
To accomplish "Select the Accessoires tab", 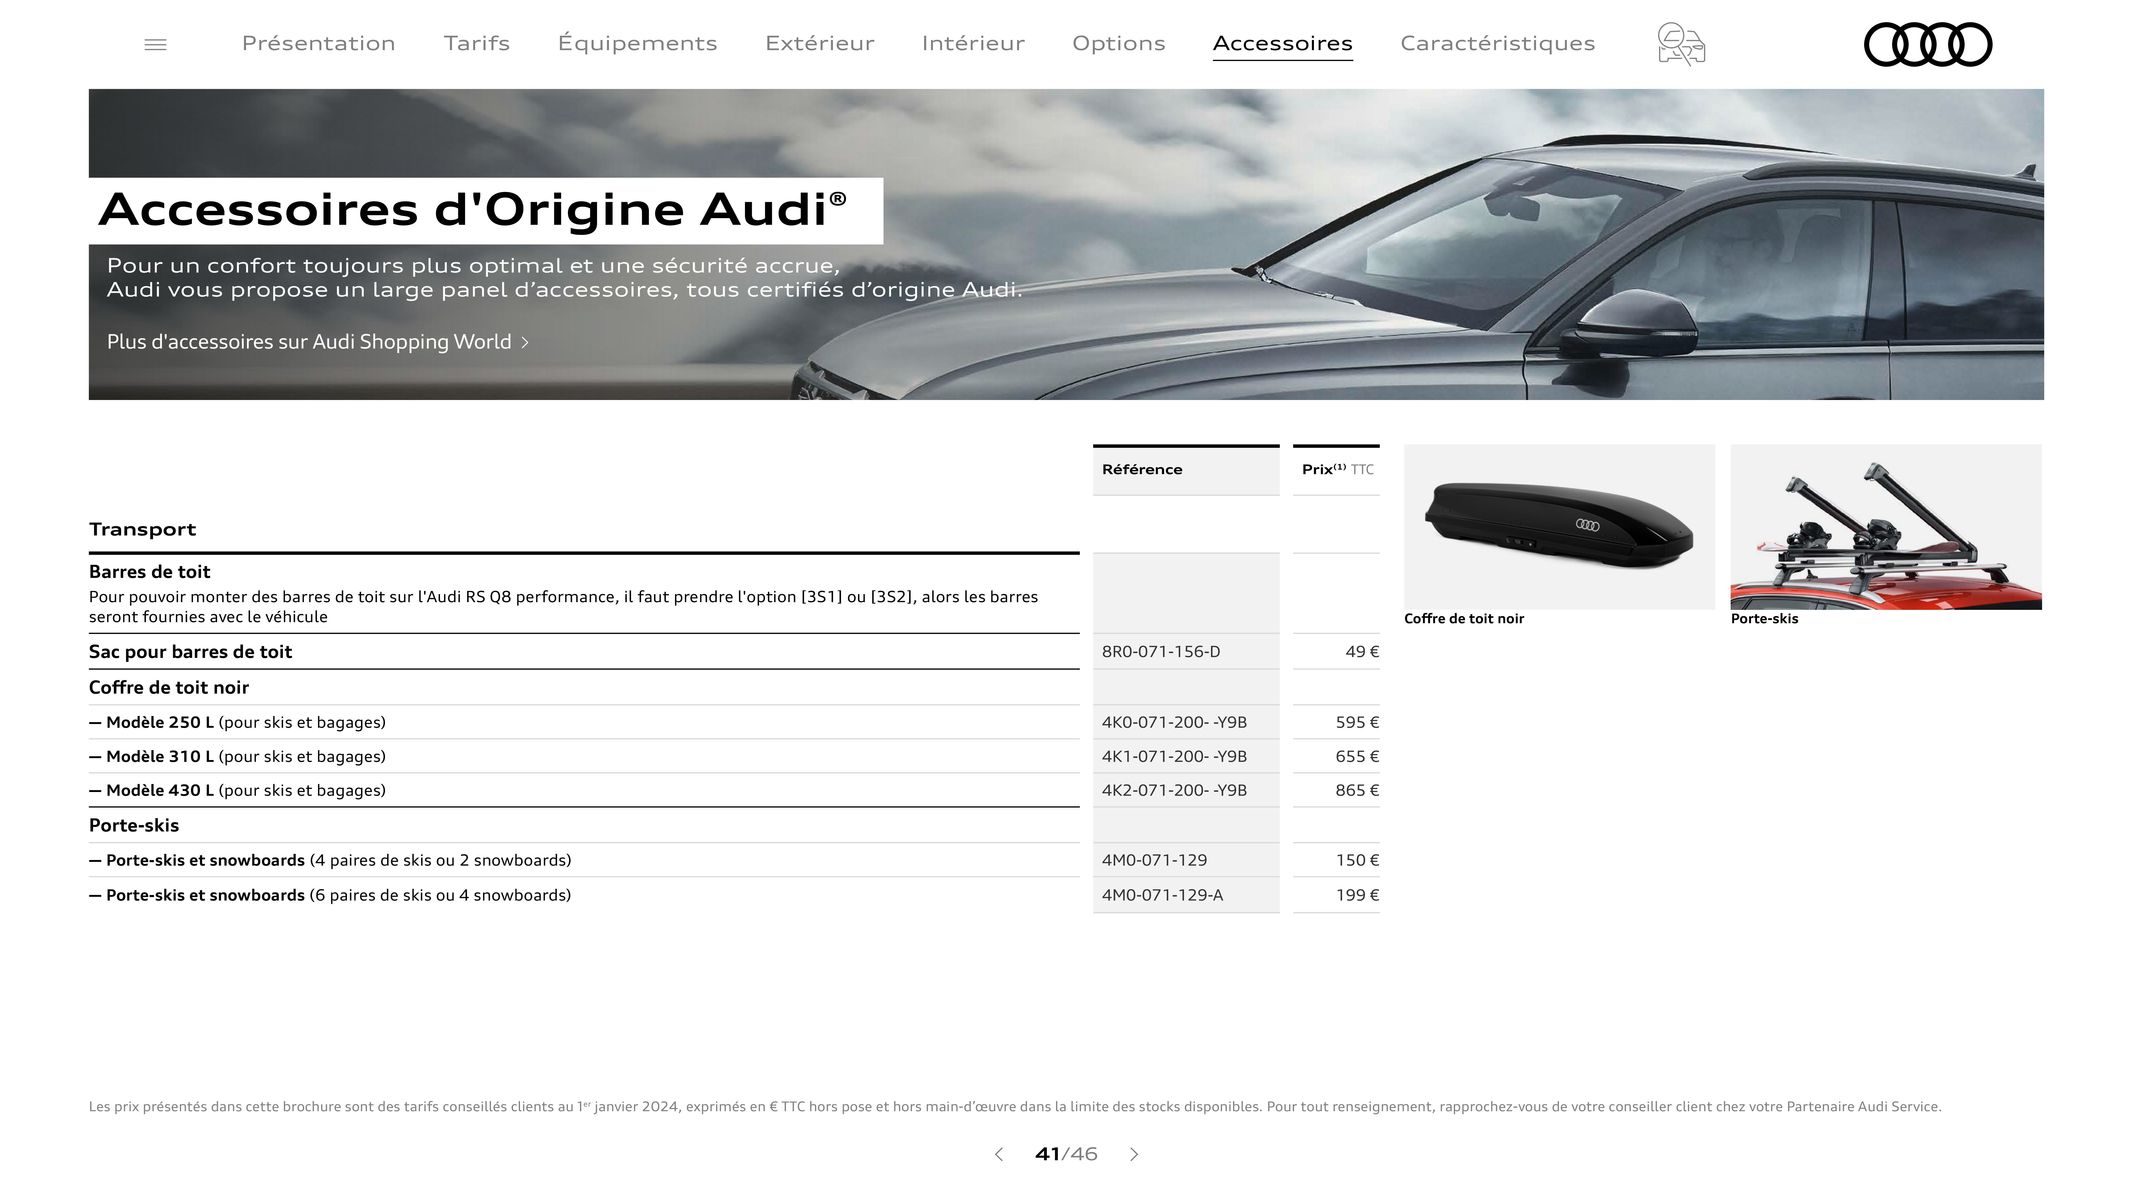I will (1283, 44).
